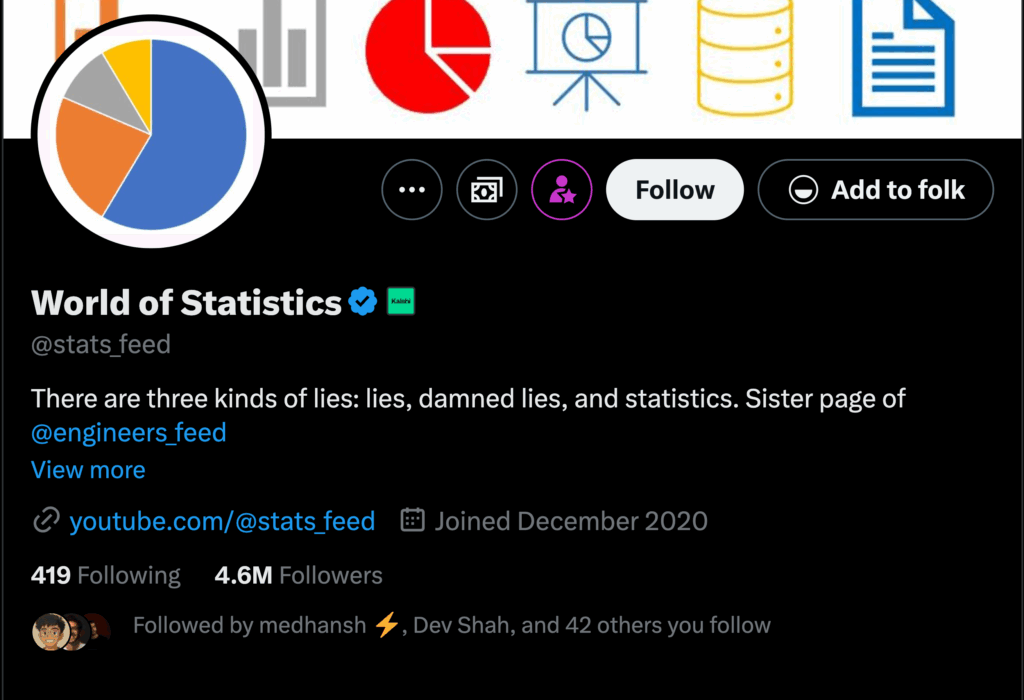Open the pie chart profile picture
Screen dimensions: 1024x700
click(151, 133)
